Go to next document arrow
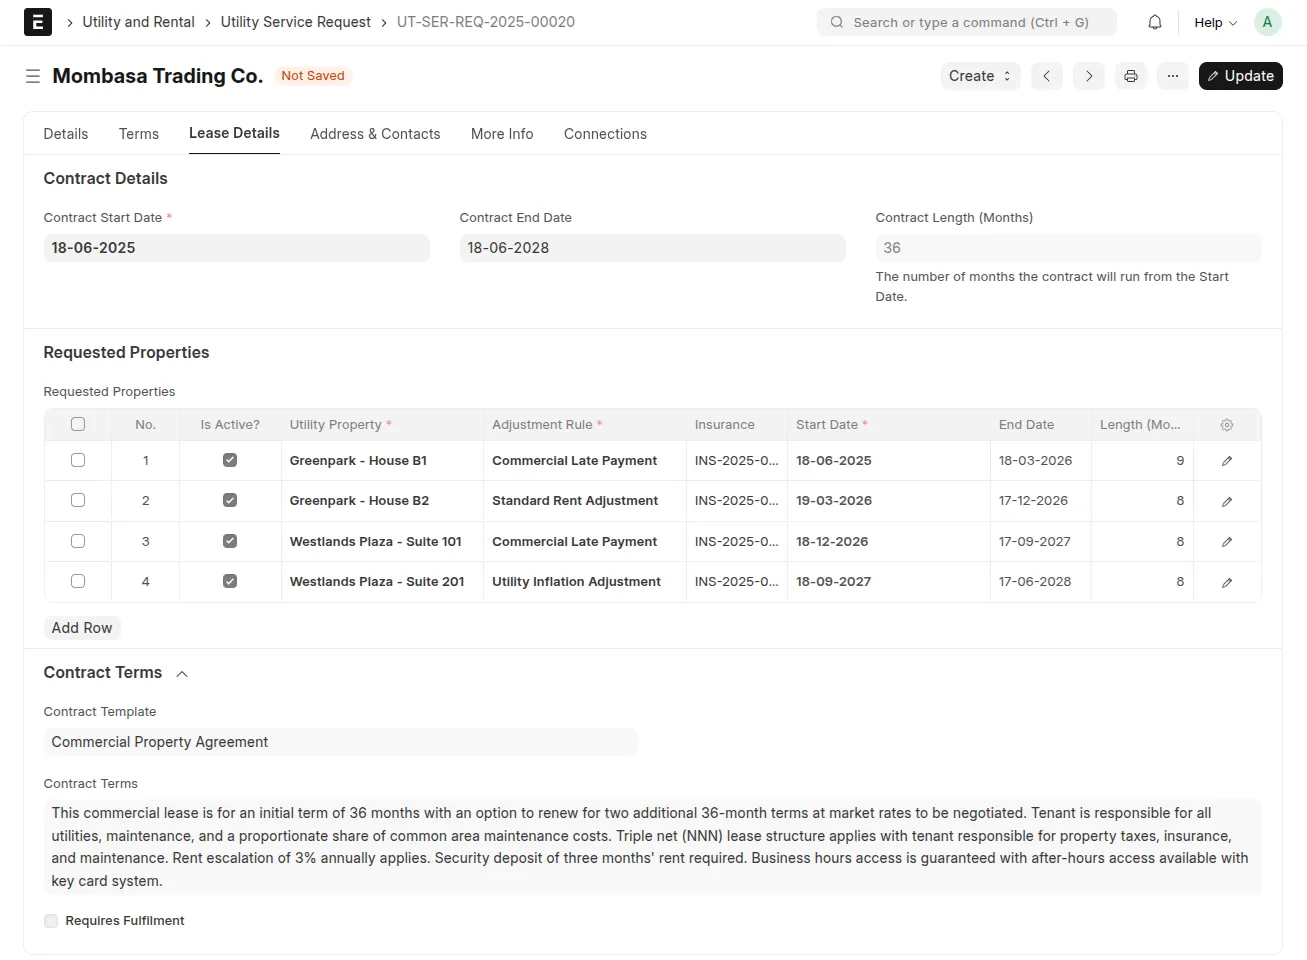 (x=1089, y=76)
